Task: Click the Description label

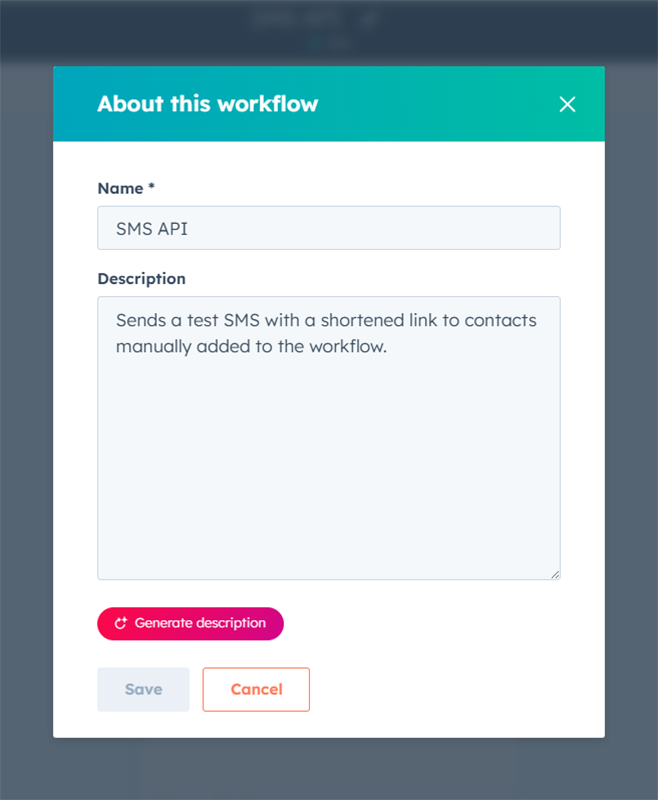Action: tap(141, 279)
